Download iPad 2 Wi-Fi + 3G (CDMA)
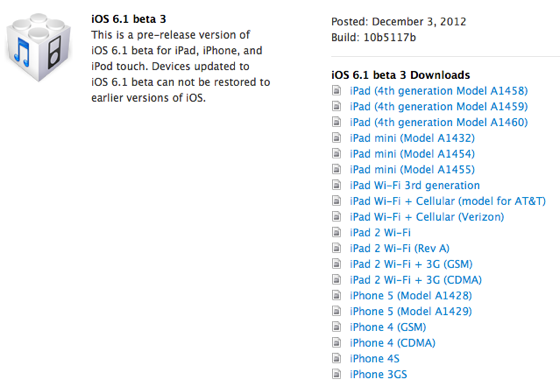The width and height of the screenshot is (560, 387). point(416,280)
